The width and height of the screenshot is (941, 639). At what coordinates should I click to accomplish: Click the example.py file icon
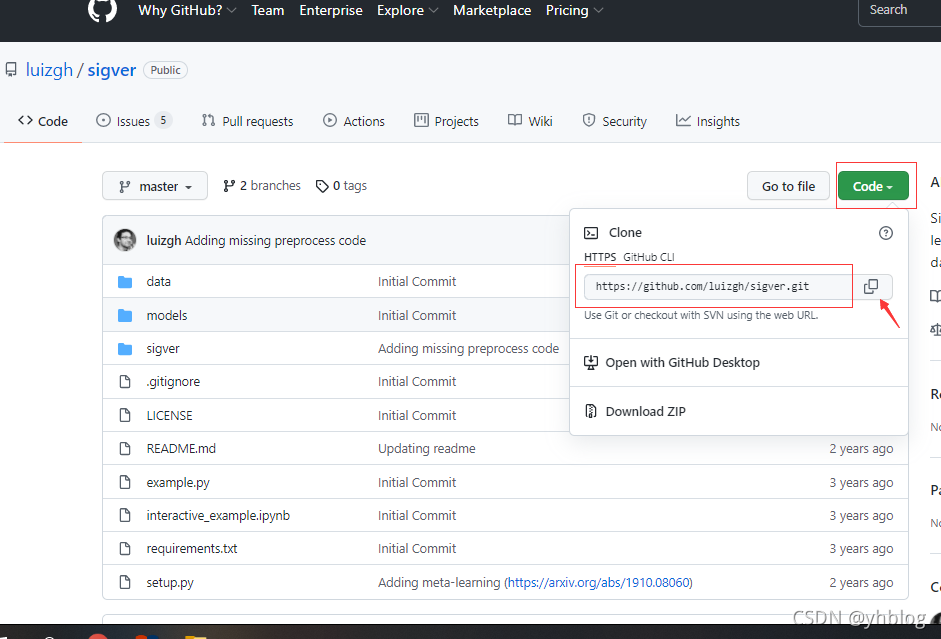click(x=125, y=482)
